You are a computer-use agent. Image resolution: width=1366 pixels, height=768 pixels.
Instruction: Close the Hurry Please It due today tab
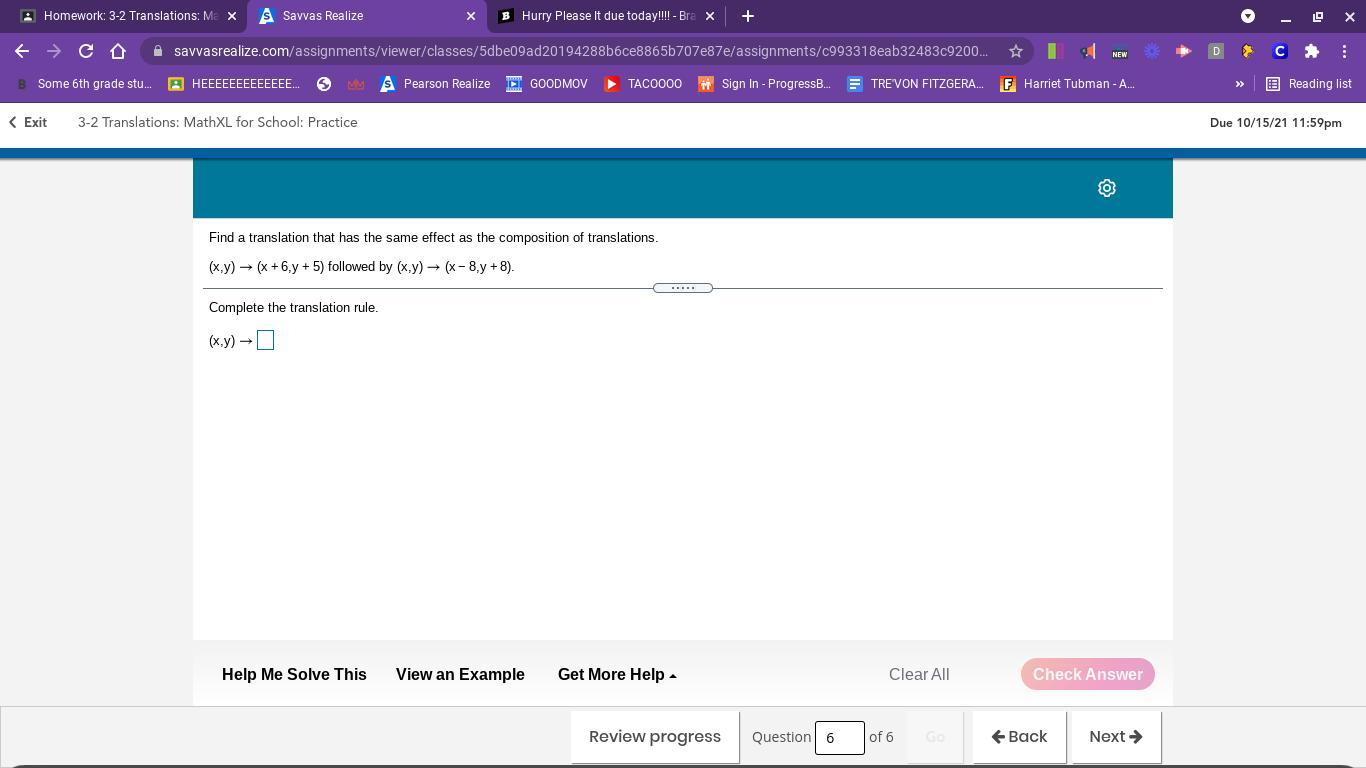[710, 16]
